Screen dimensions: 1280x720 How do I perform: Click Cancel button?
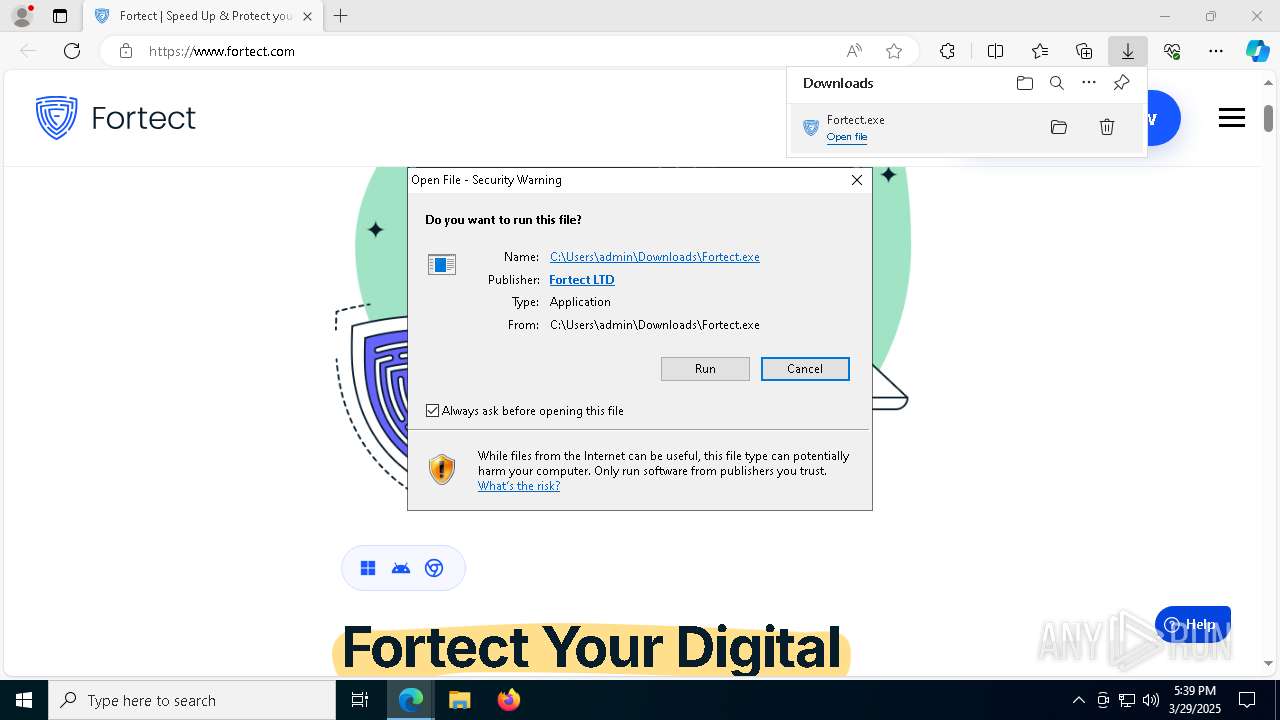tap(805, 369)
